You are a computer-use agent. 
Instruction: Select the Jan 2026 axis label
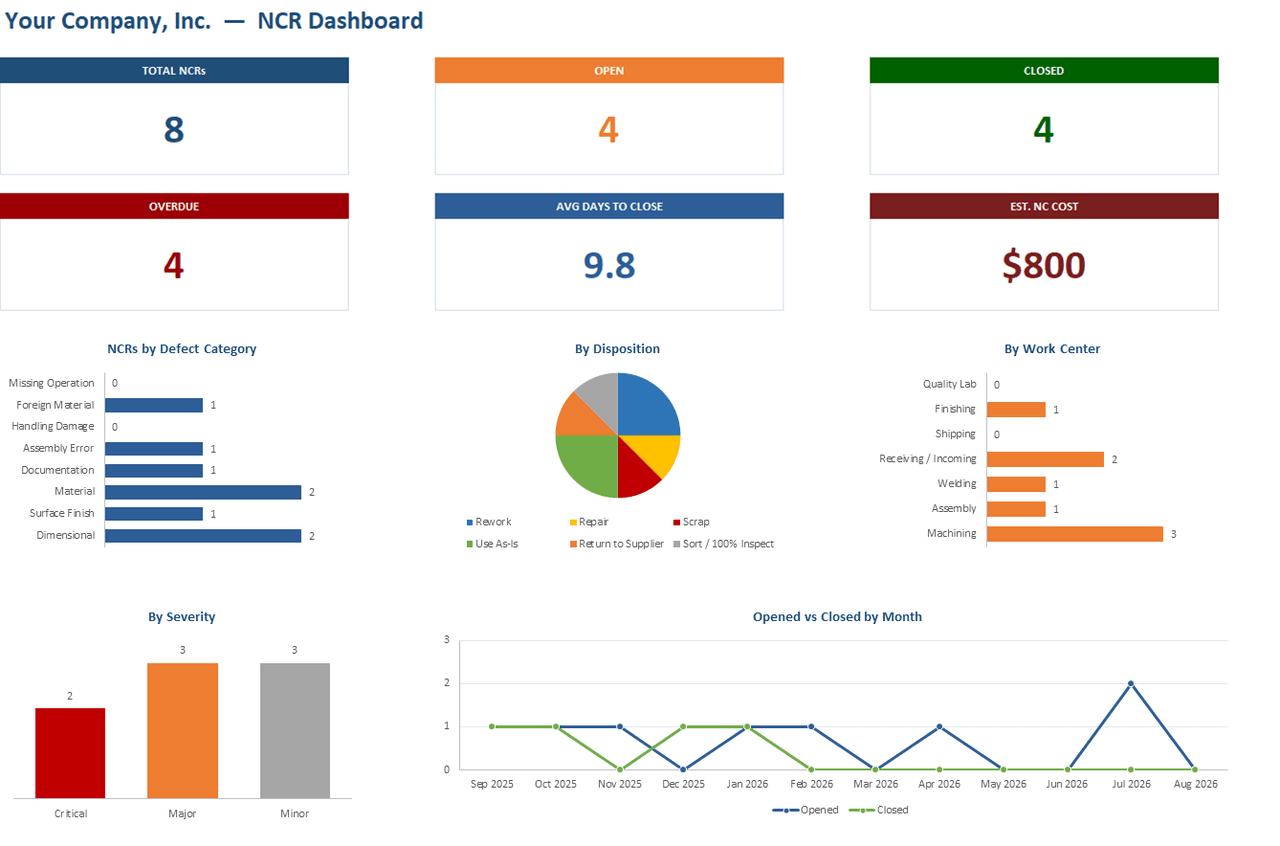point(748,784)
